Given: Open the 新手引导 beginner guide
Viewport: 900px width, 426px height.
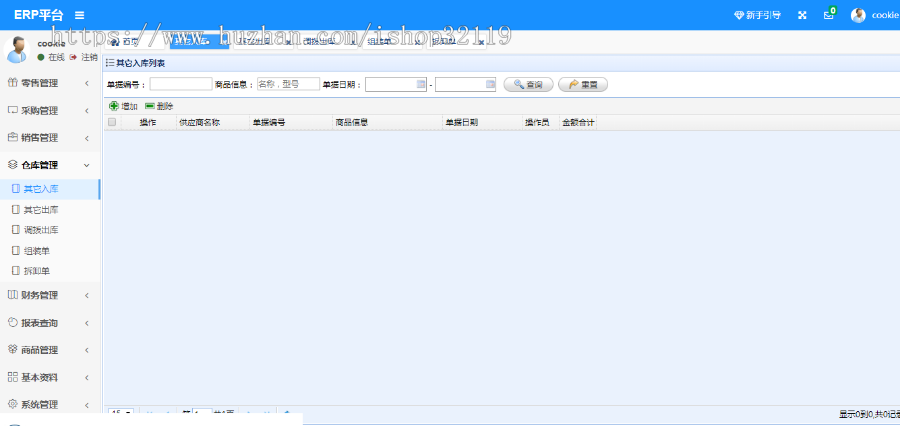Looking at the screenshot, I should click(x=757, y=16).
